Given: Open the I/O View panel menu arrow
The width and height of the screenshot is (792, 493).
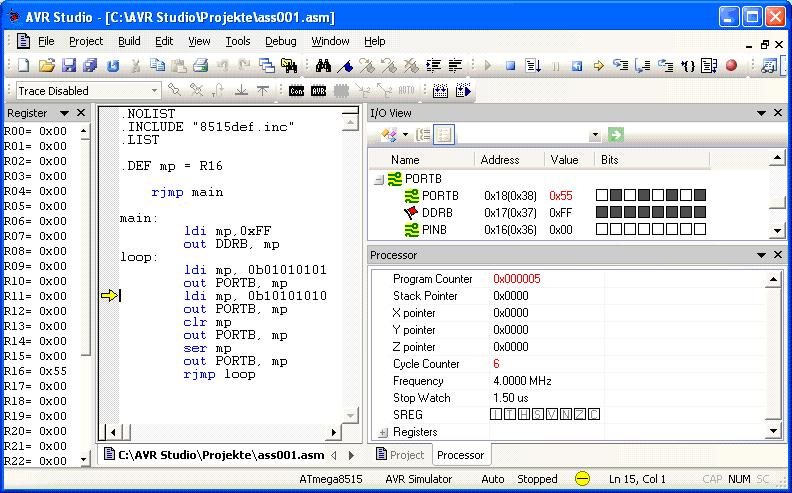Looking at the screenshot, I should (761, 113).
